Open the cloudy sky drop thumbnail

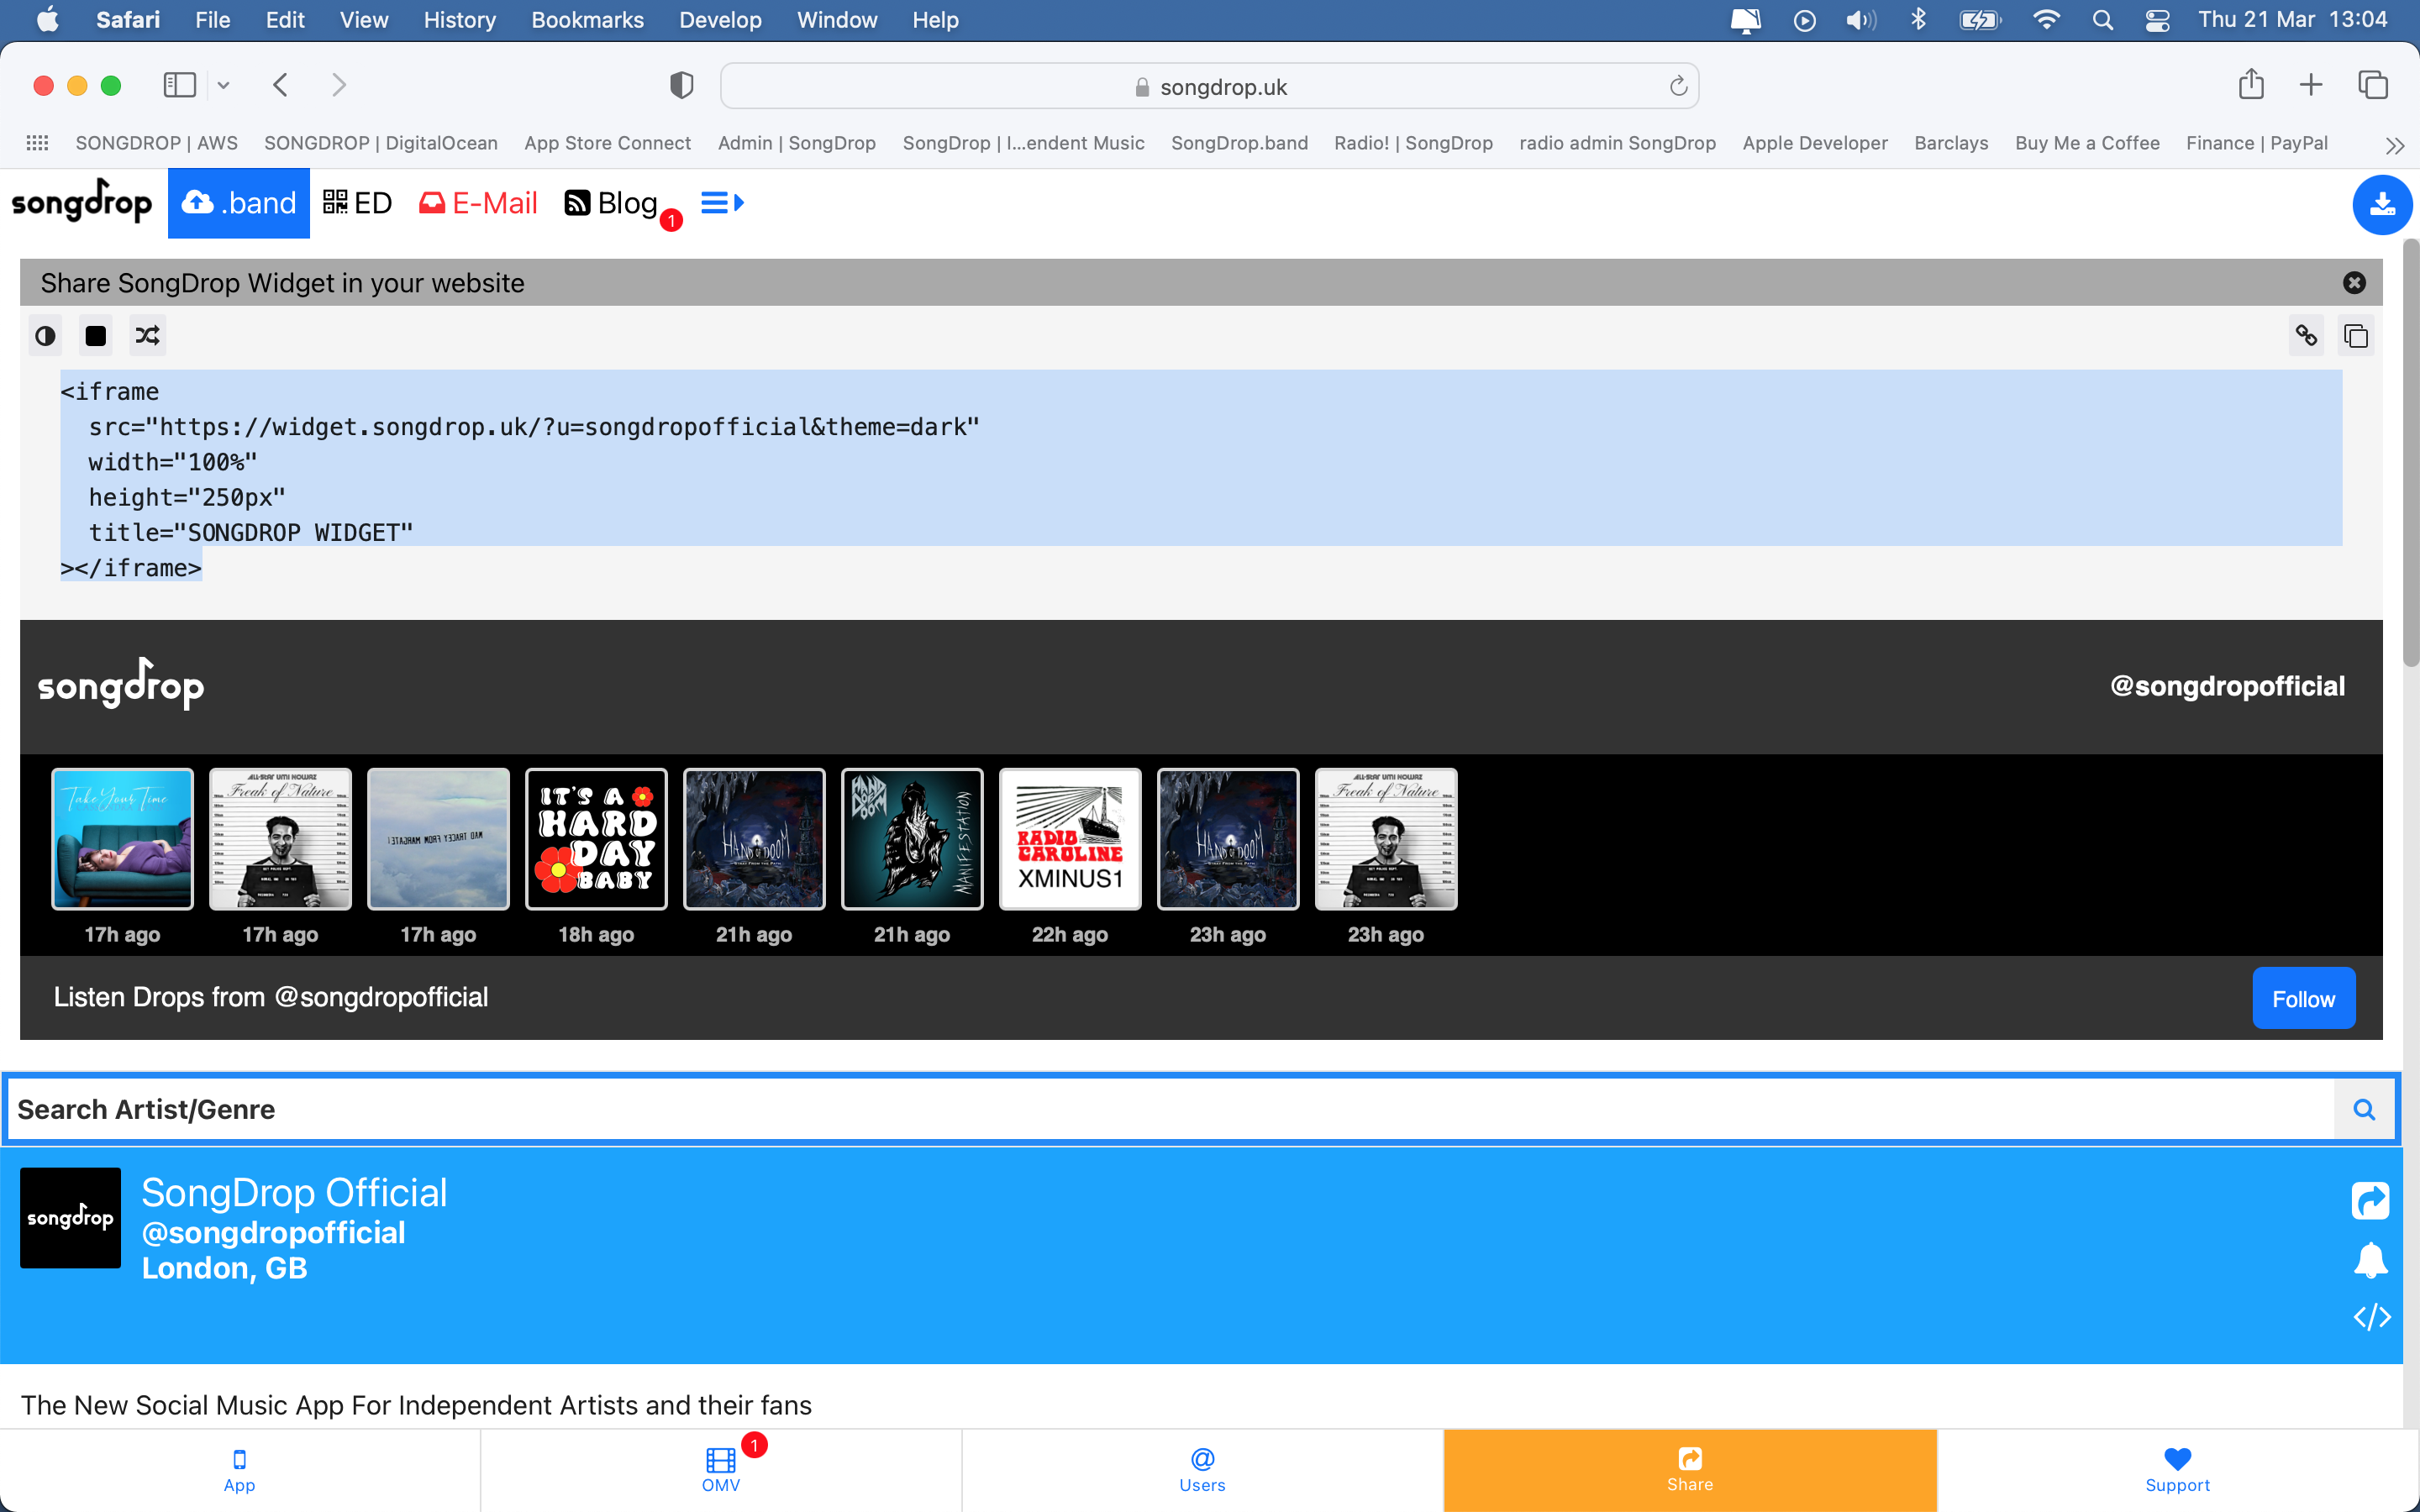[438, 839]
